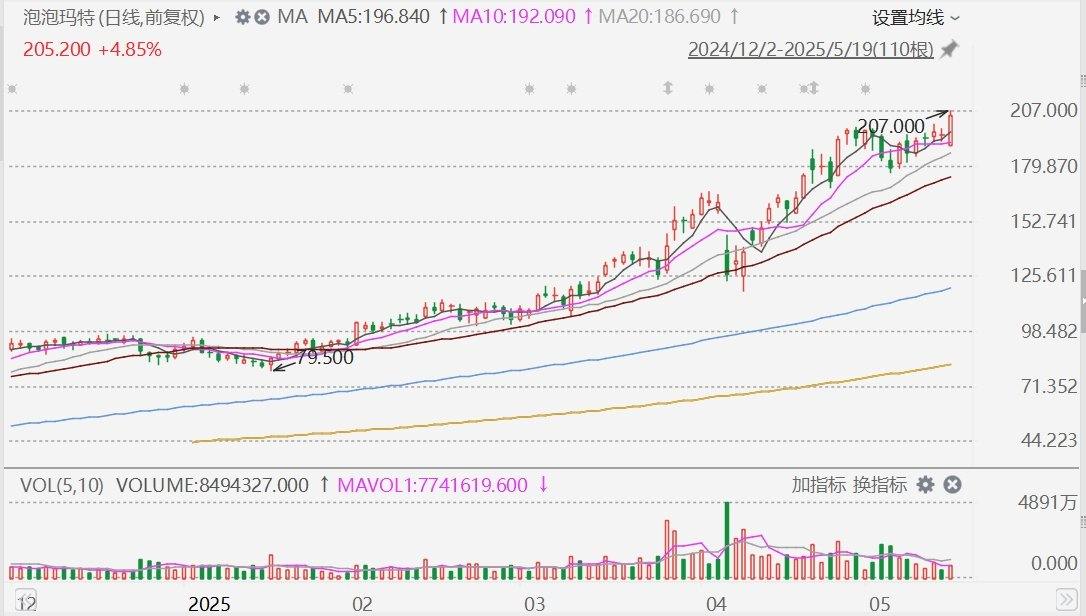This screenshot has height=616, width=1086.
Task: Click the MAVOL1 volume average label
Action: click(432, 485)
